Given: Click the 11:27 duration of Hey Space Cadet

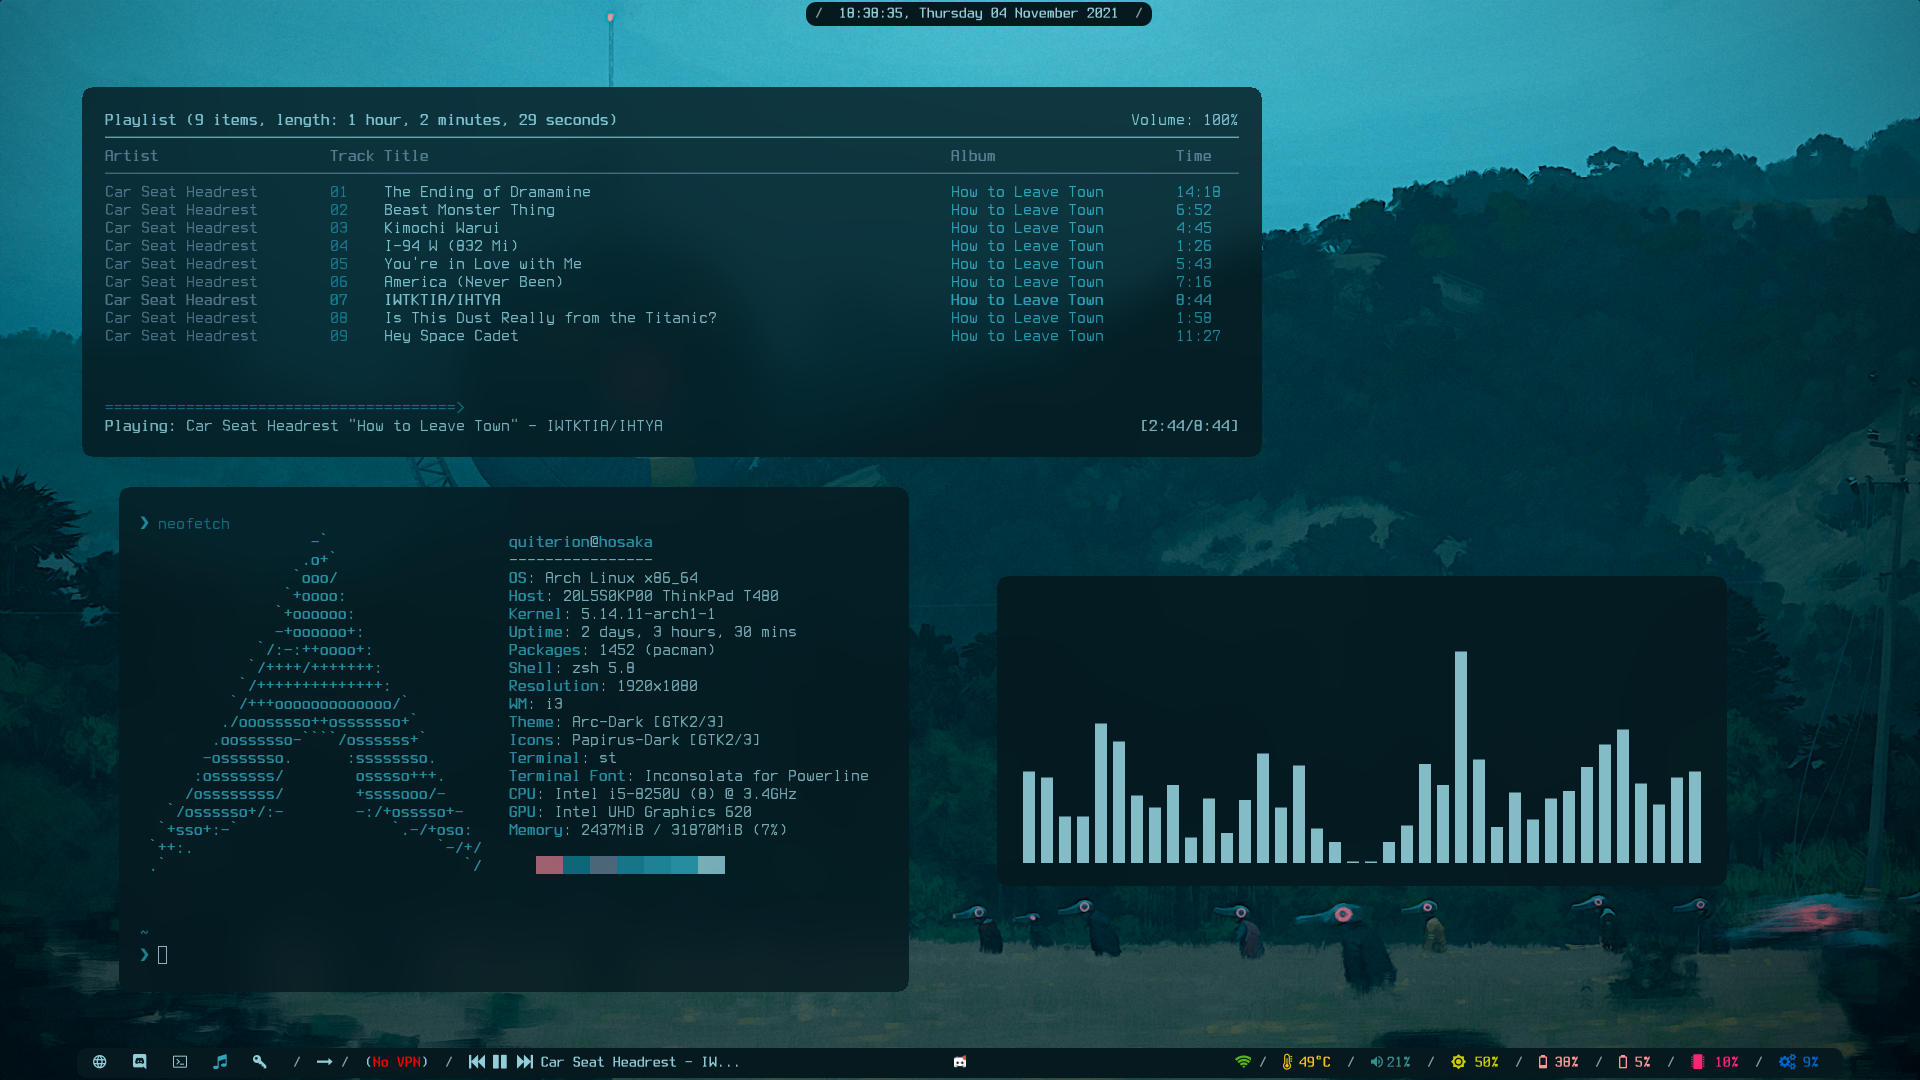Looking at the screenshot, I should point(1198,336).
